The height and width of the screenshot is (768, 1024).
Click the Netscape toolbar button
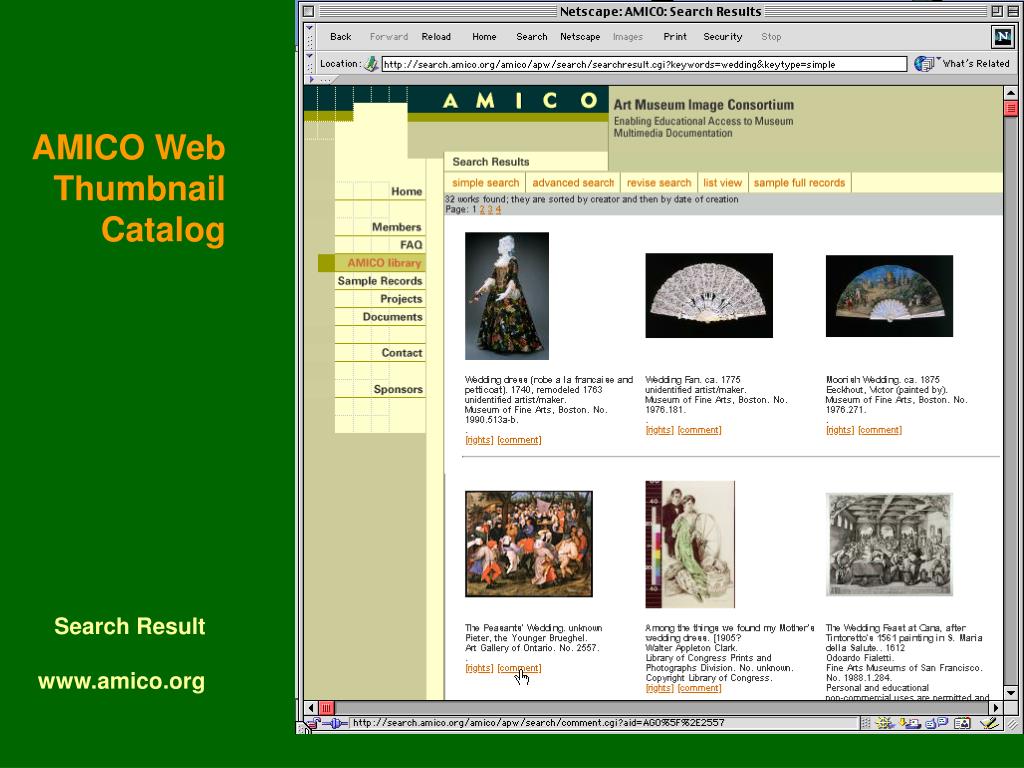tap(580, 37)
